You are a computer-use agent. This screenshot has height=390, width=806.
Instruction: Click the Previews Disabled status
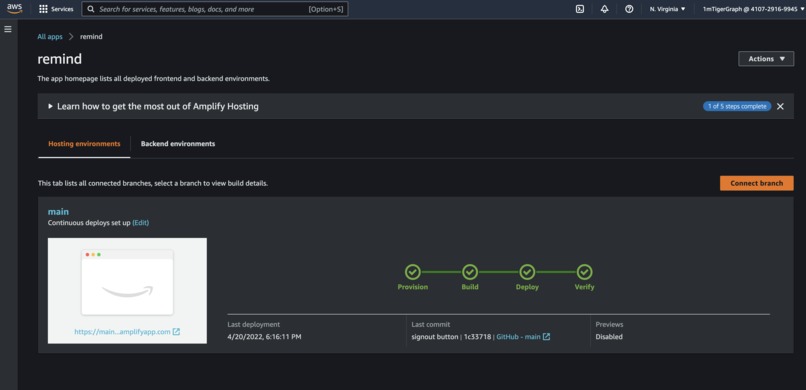(609, 337)
